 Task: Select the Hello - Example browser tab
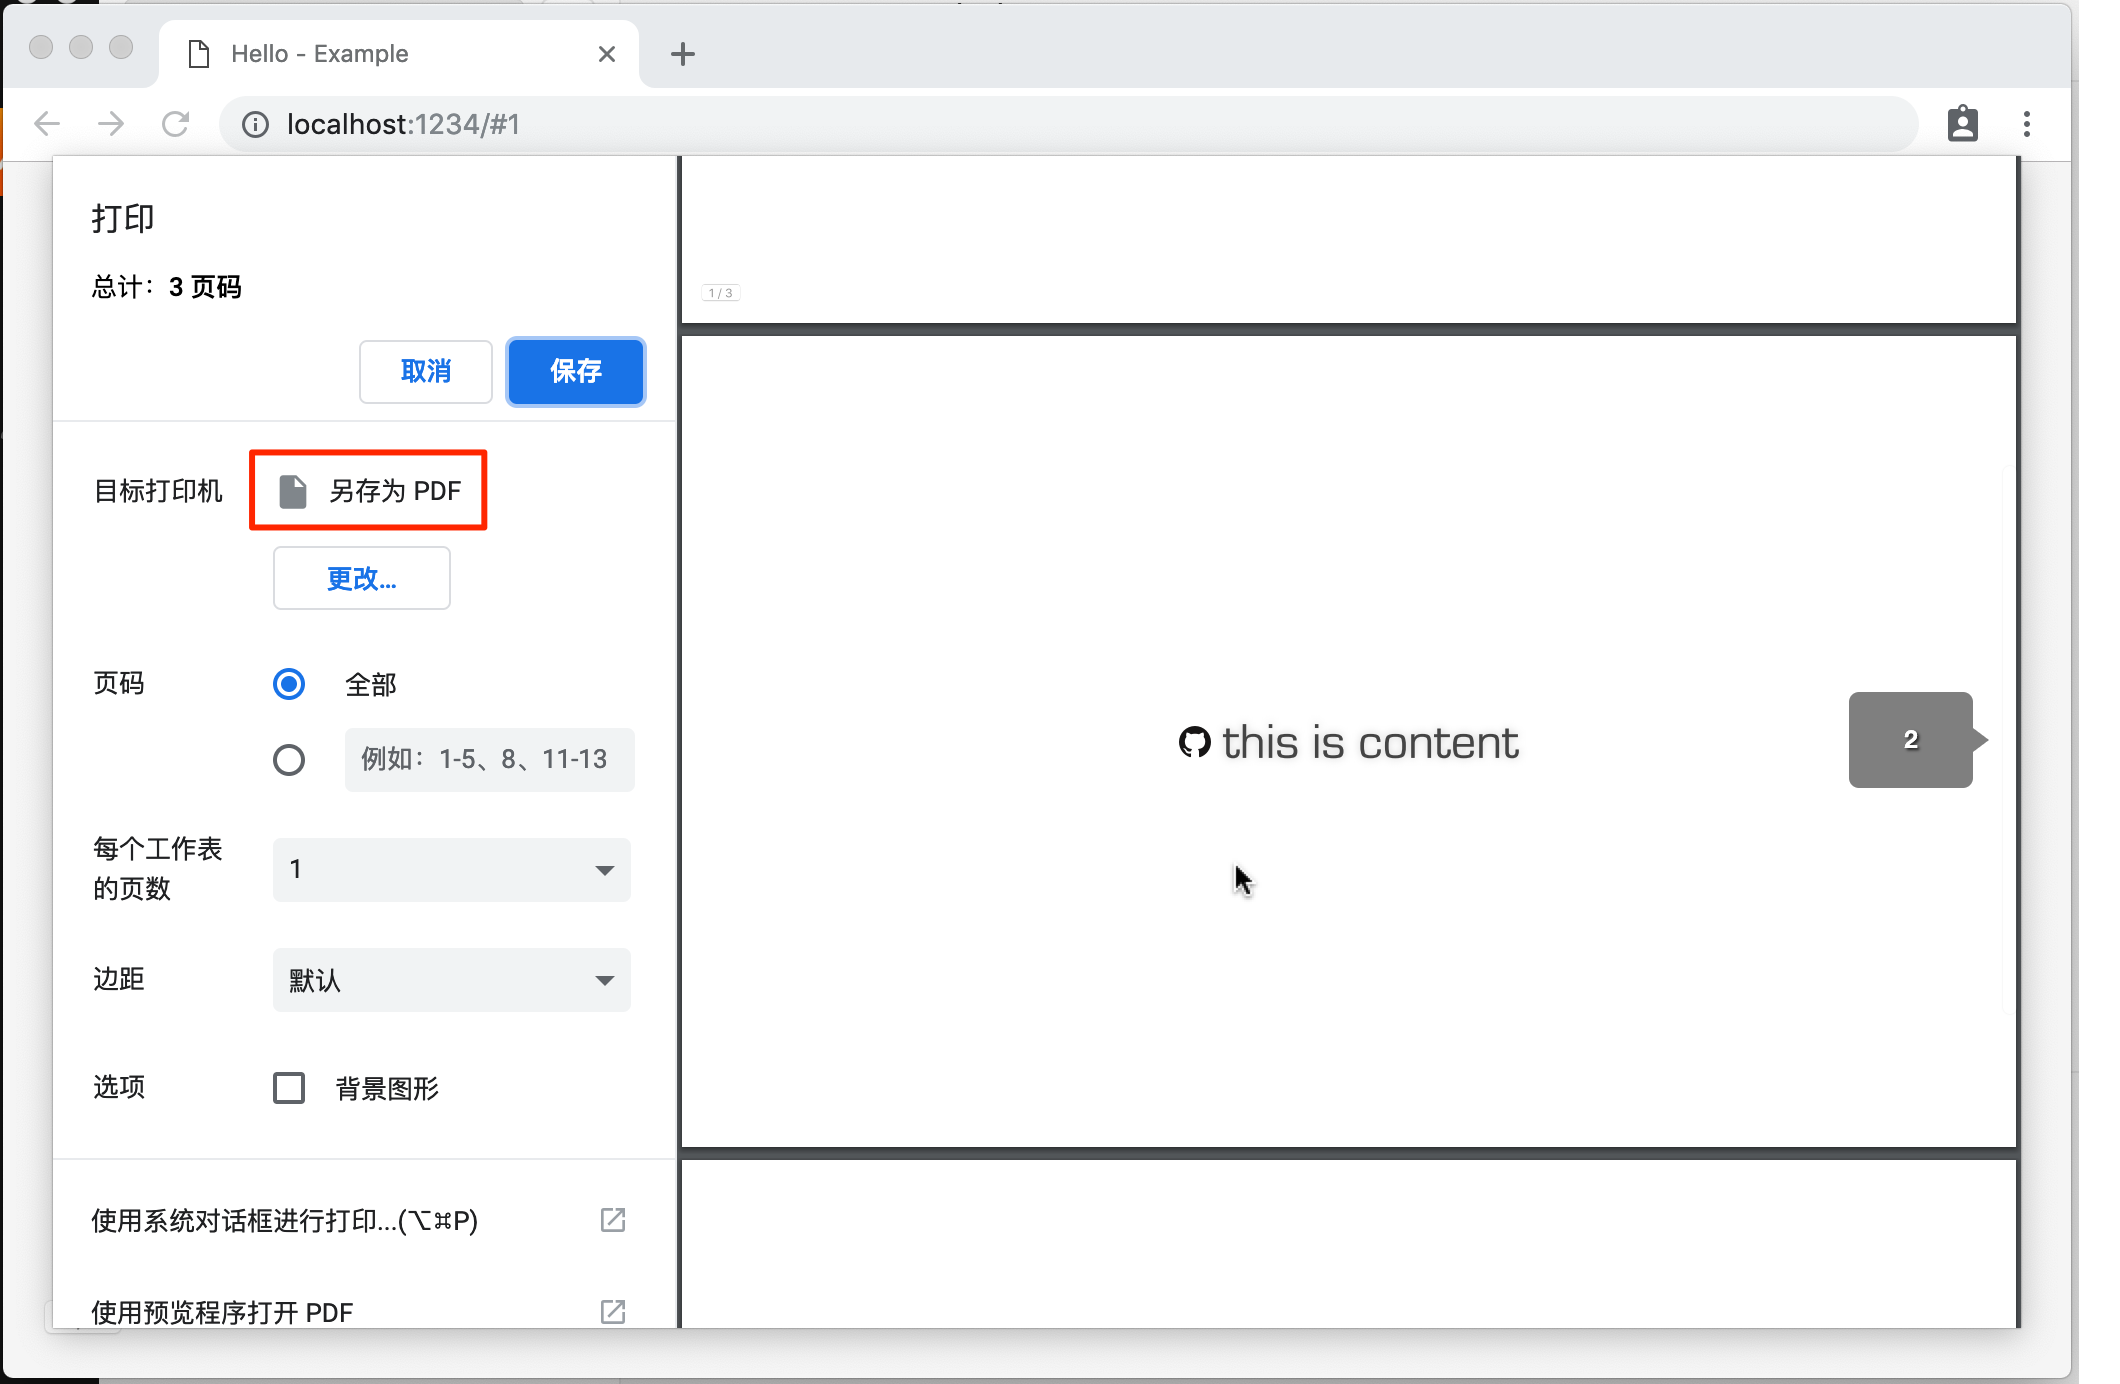(x=320, y=54)
